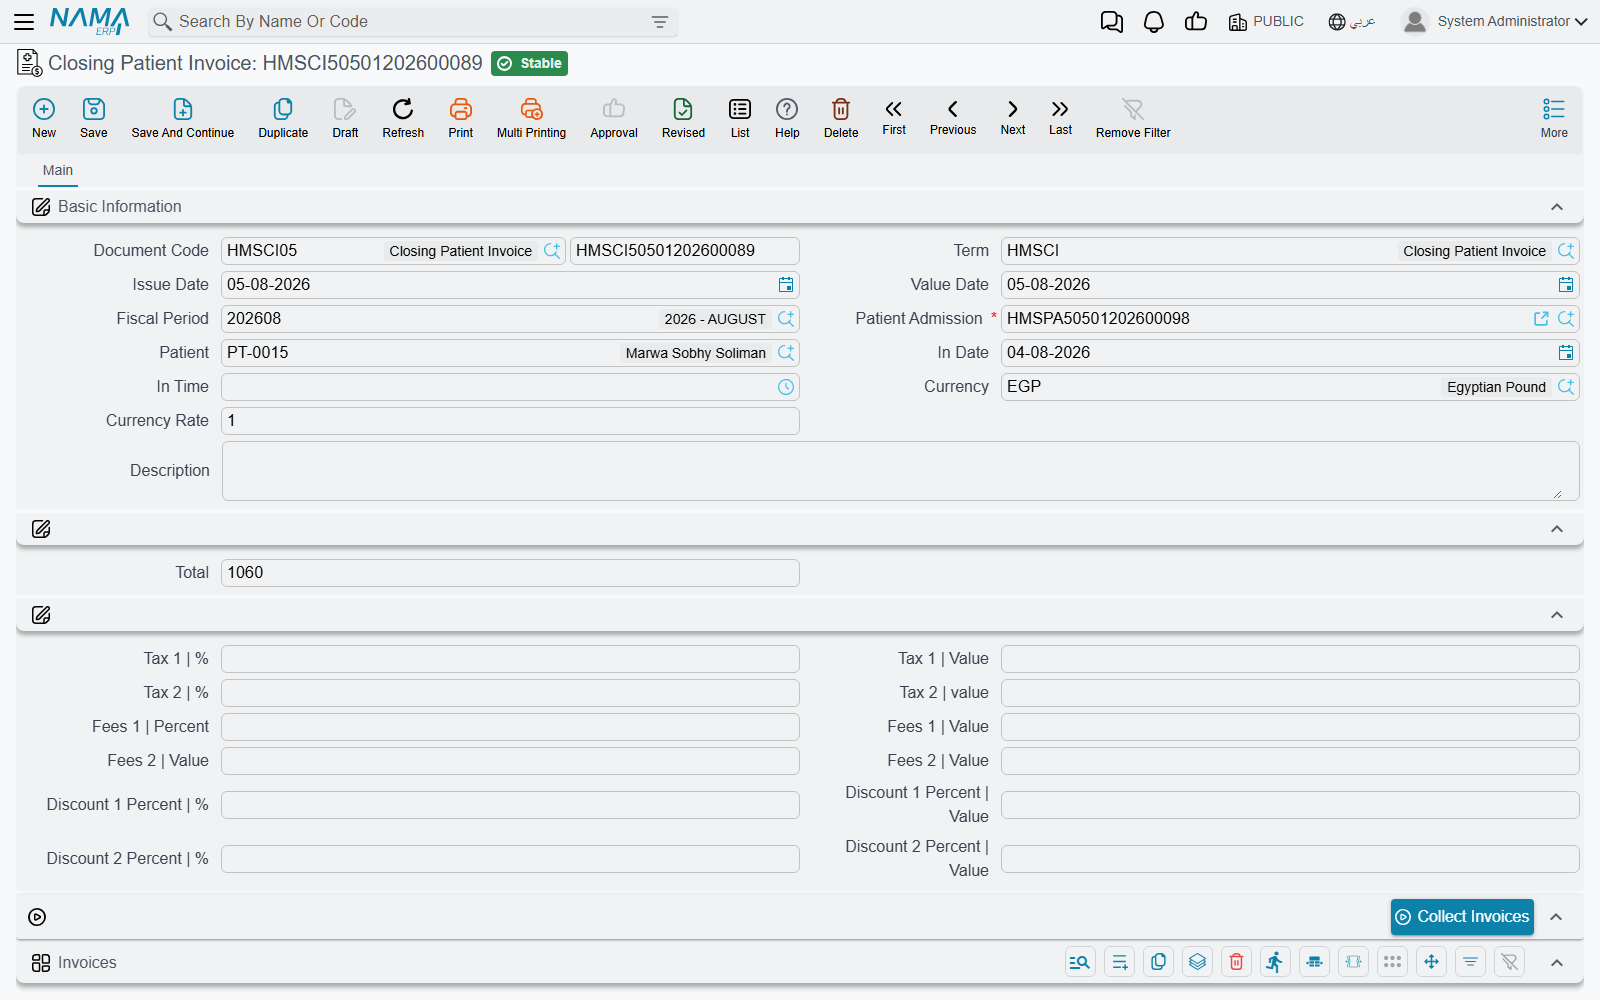Viewport: 1600px width, 1000px height.
Task: Click the New record icon
Action: (44, 109)
